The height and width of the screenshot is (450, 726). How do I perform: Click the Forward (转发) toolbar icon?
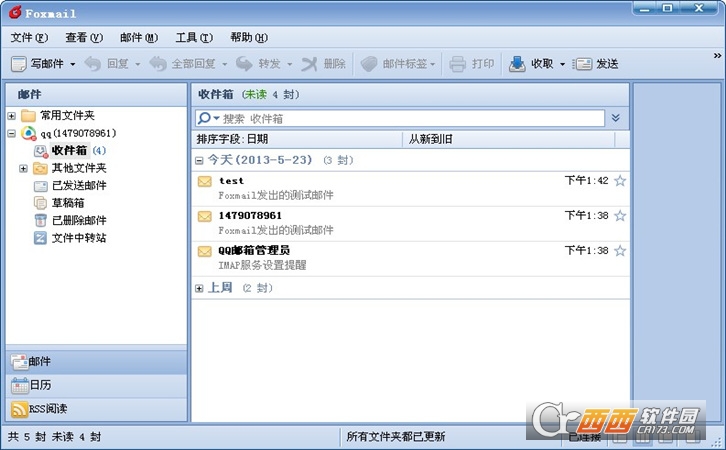pos(244,64)
